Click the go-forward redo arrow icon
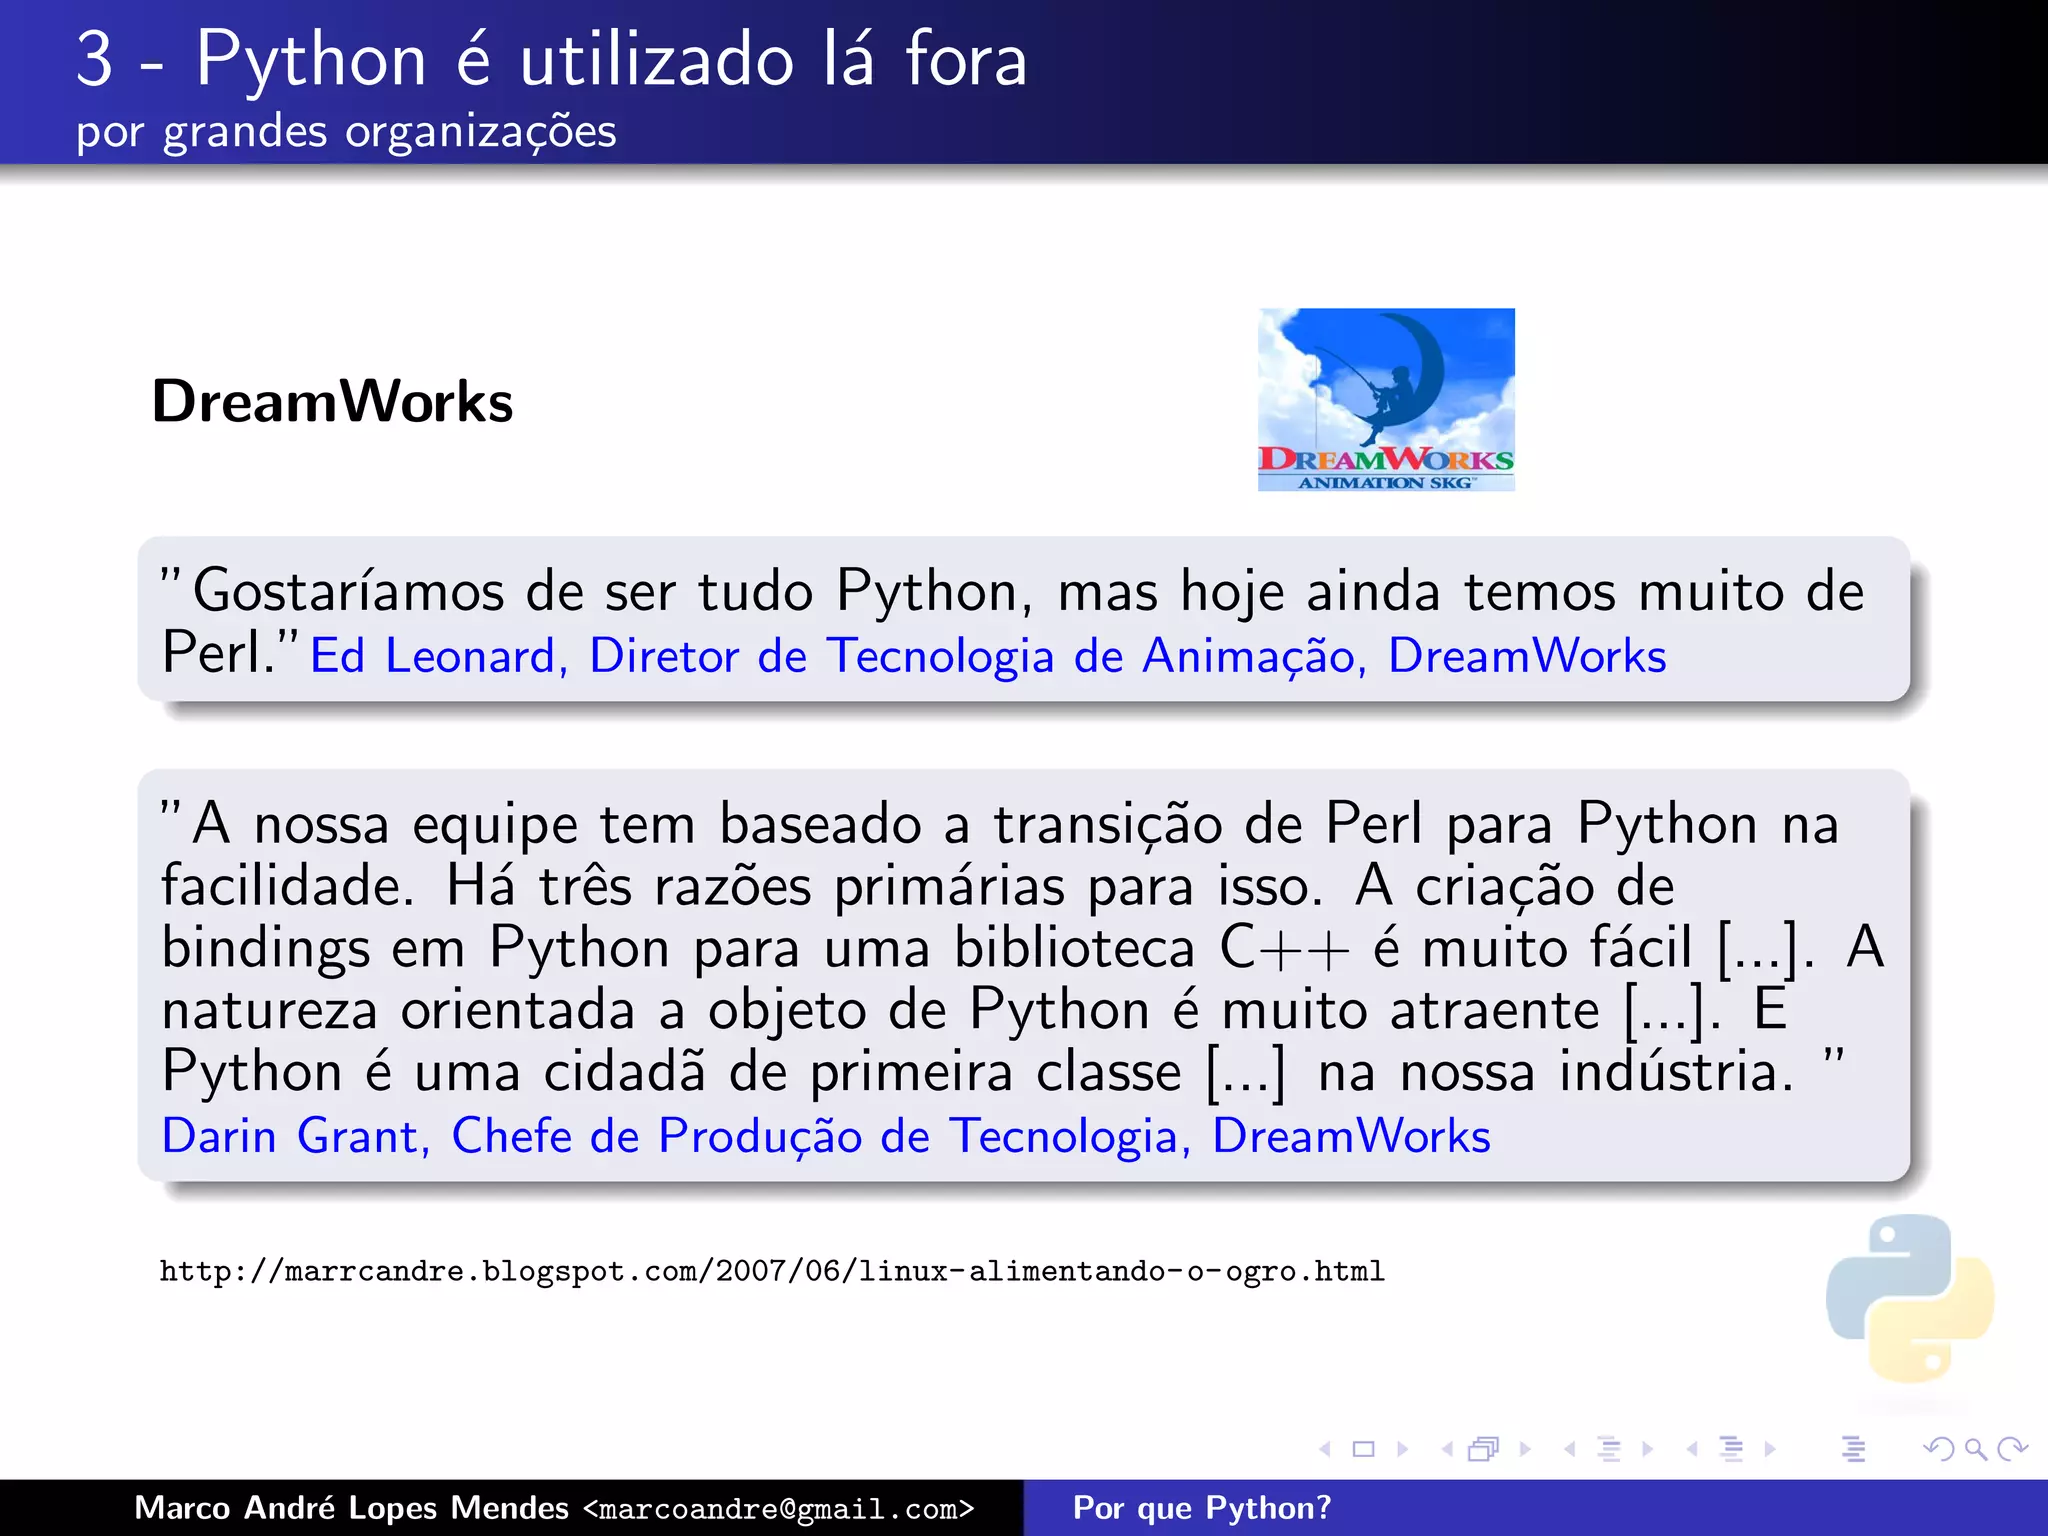The image size is (2048, 1536). pos(2012,1449)
